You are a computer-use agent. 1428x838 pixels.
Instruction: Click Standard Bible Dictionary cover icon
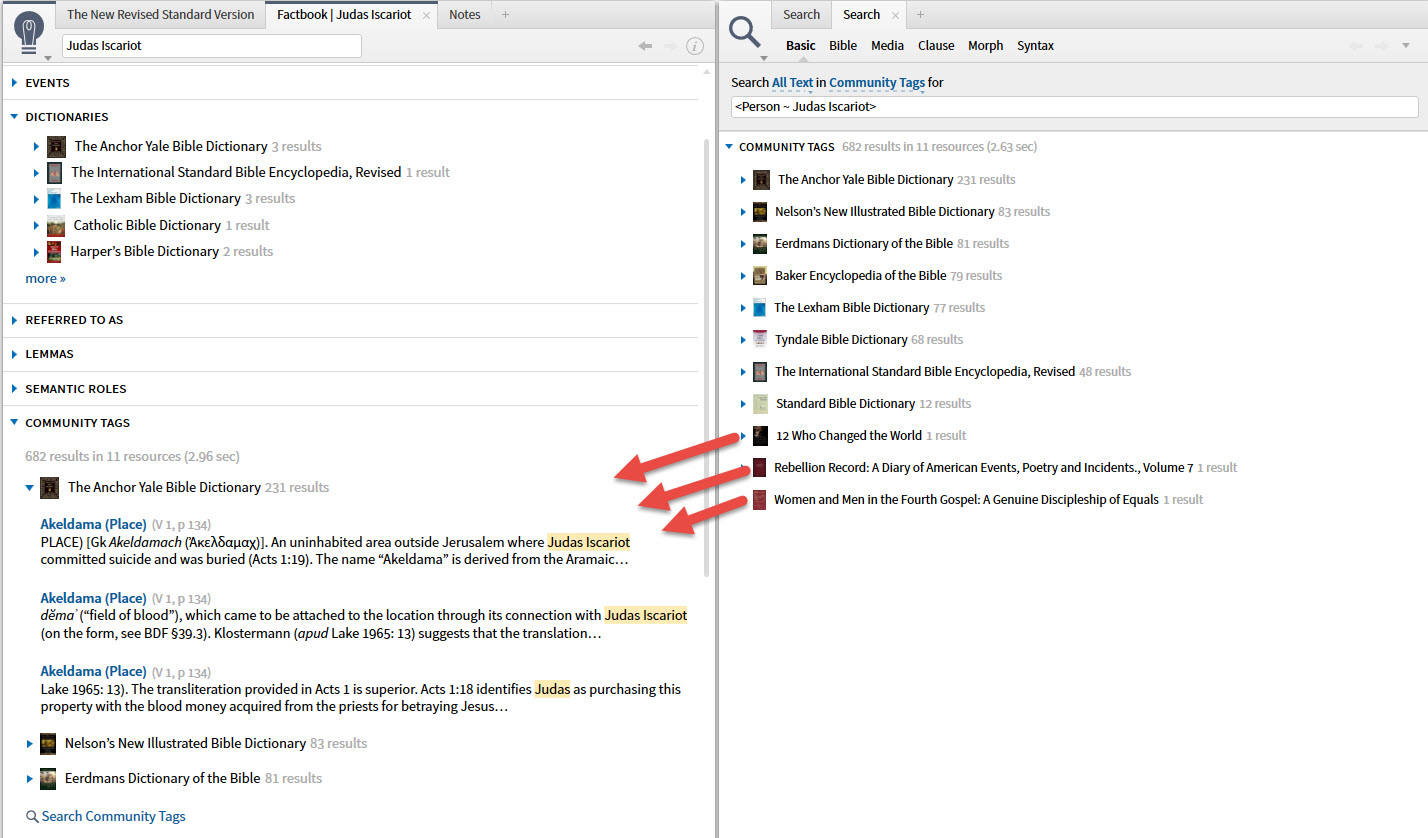coord(760,403)
